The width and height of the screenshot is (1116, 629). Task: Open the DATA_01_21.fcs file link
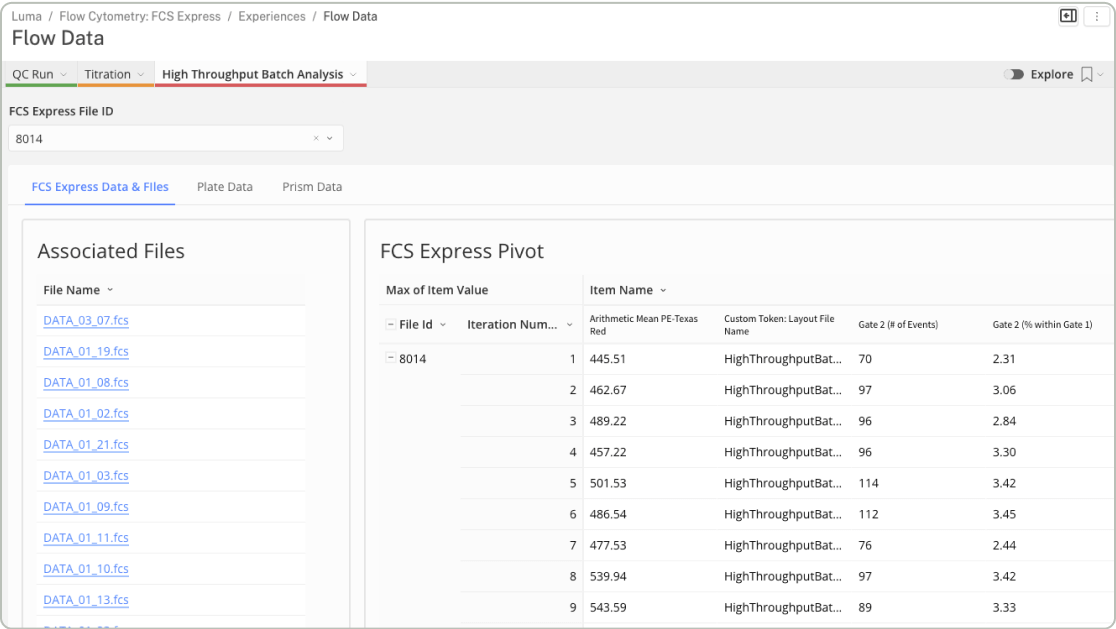86,445
